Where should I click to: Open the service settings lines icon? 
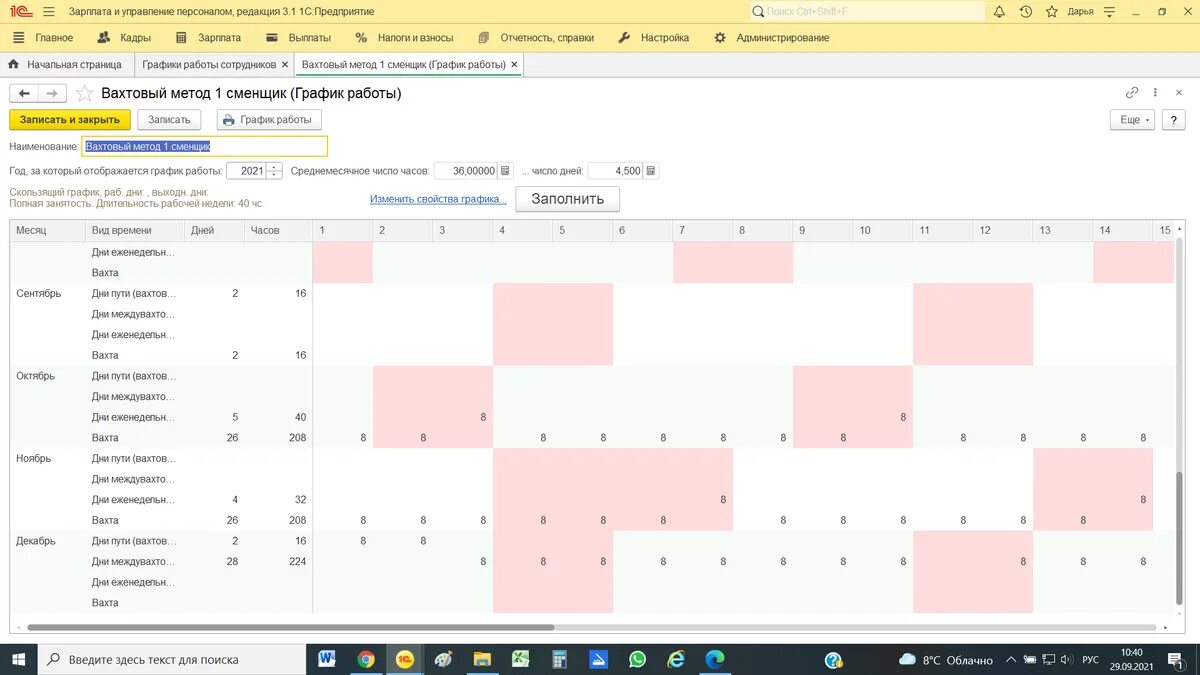click(x=1110, y=11)
